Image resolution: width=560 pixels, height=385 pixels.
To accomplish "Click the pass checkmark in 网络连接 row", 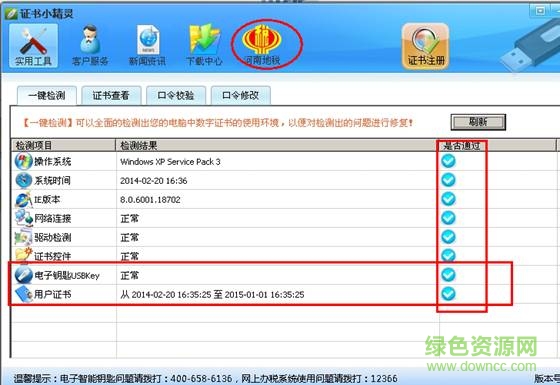I will [448, 218].
